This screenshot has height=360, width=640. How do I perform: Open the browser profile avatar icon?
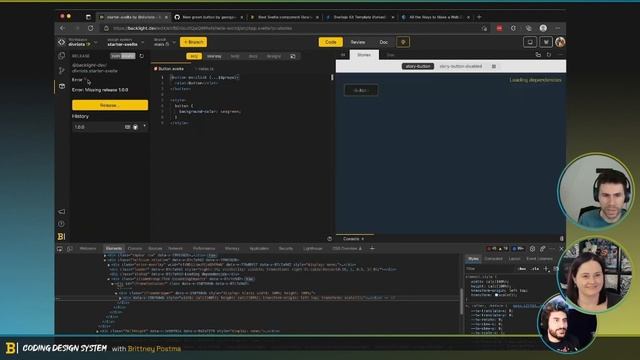543,28
